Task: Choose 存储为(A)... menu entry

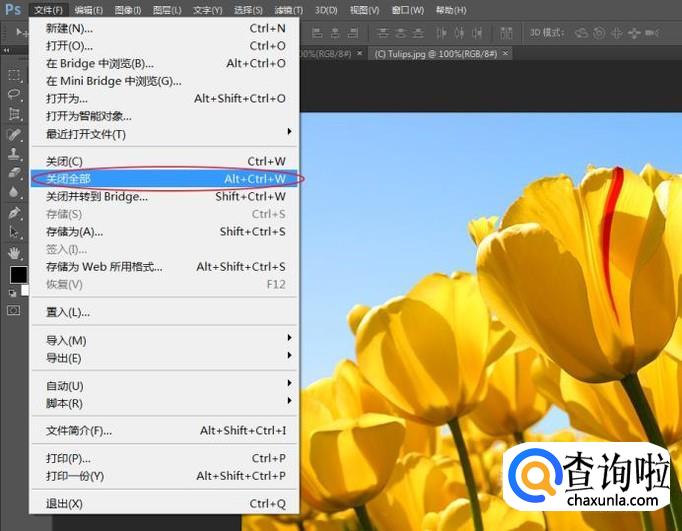Action: coord(164,231)
